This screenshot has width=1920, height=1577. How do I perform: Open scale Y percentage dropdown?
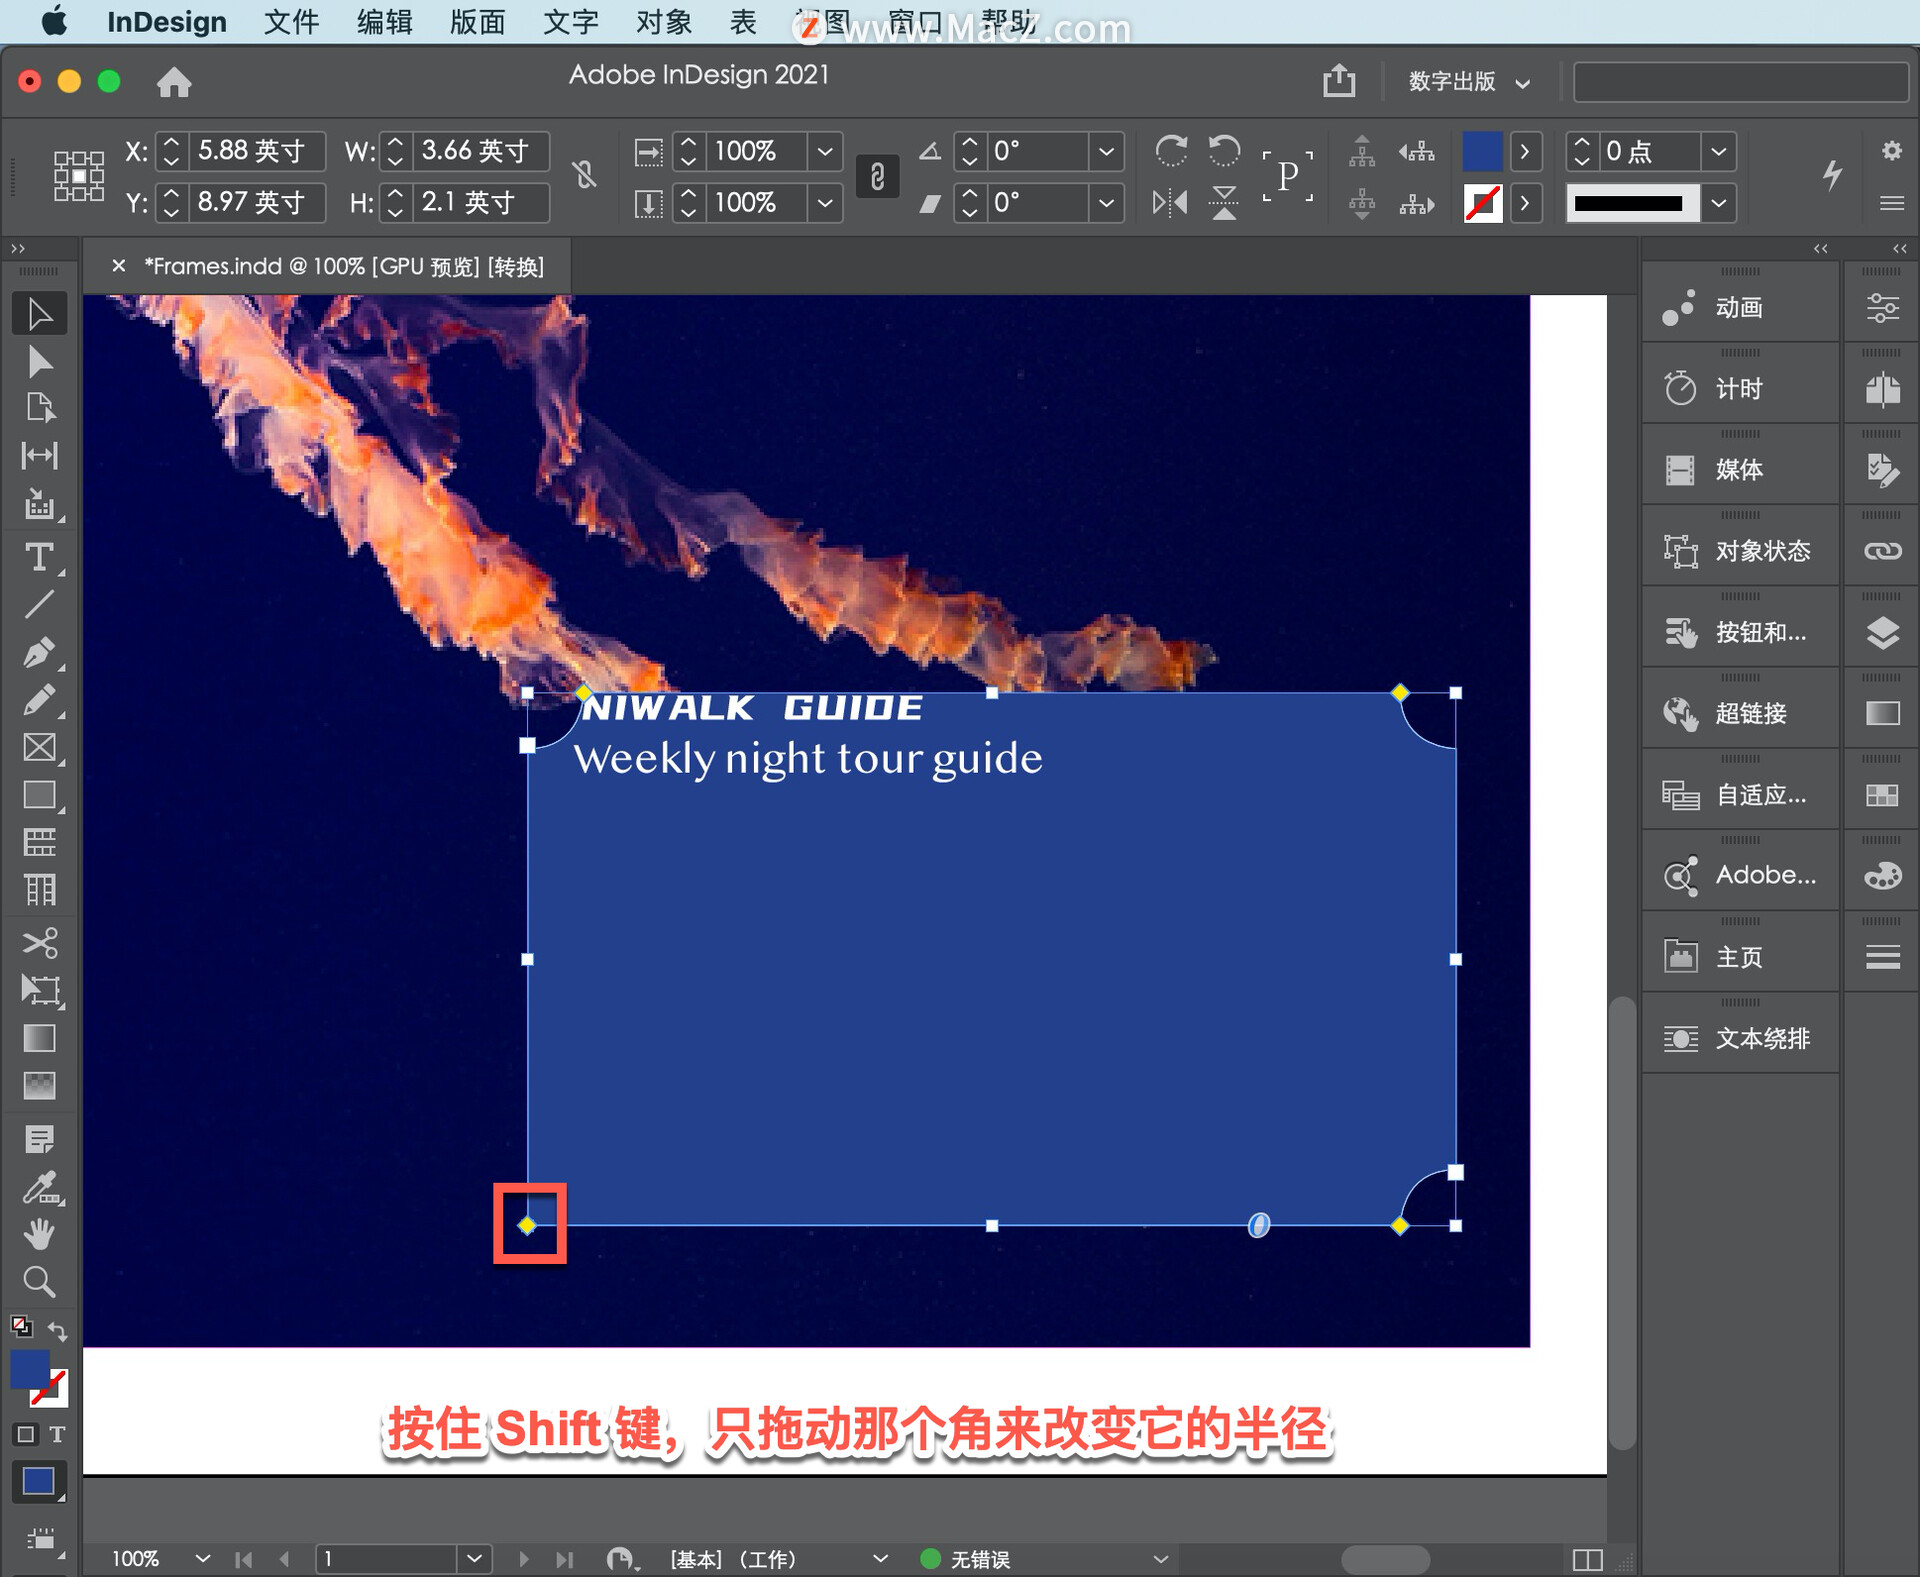pos(825,203)
